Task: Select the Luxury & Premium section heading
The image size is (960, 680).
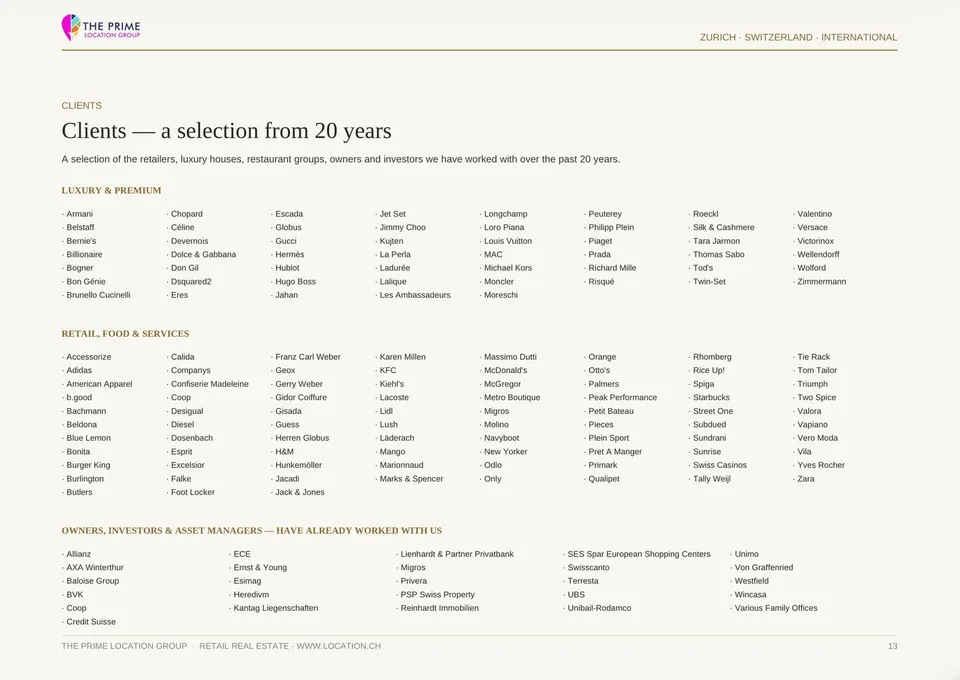Action: [x=111, y=190]
